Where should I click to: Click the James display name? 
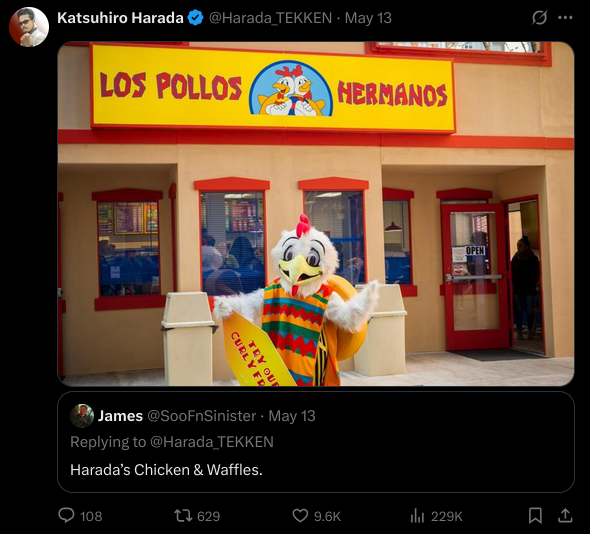120,416
